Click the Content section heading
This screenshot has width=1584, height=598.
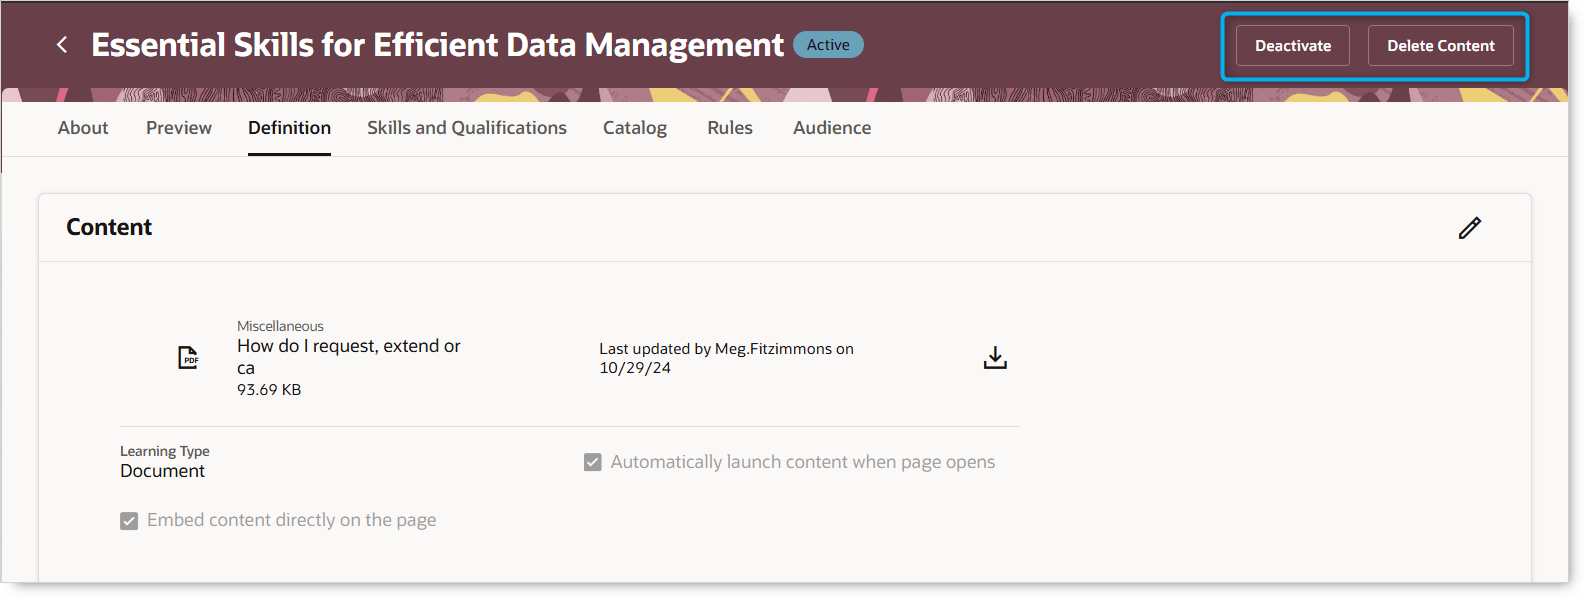(109, 228)
